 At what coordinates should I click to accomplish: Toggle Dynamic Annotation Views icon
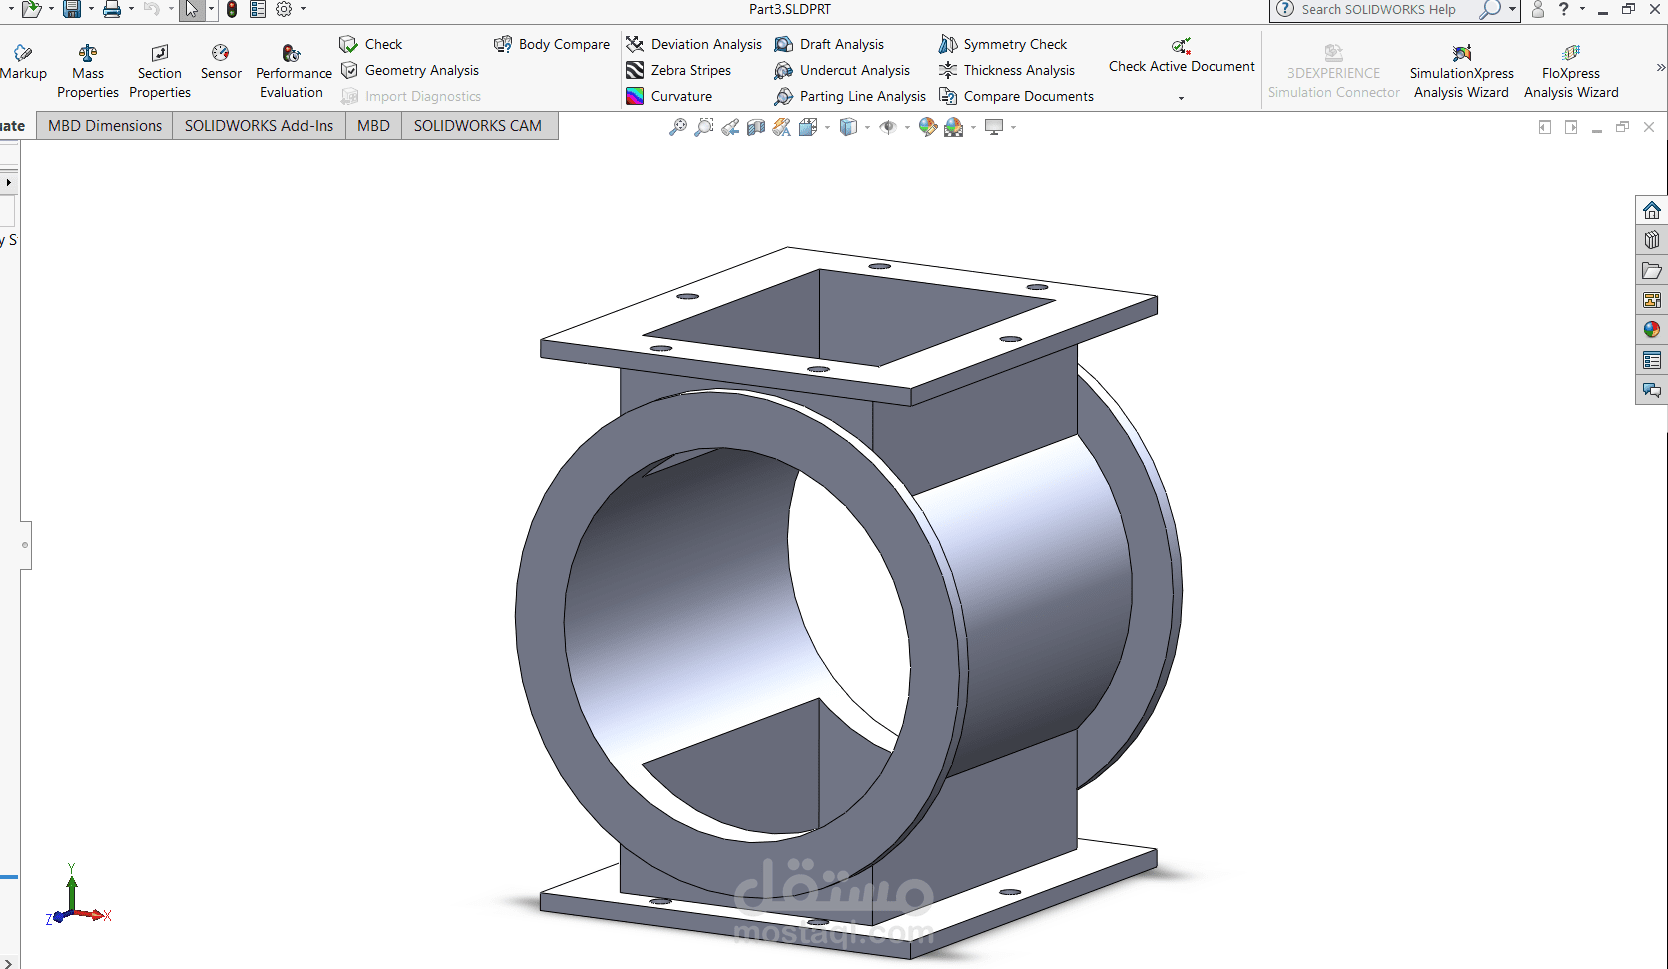tap(782, 127)
